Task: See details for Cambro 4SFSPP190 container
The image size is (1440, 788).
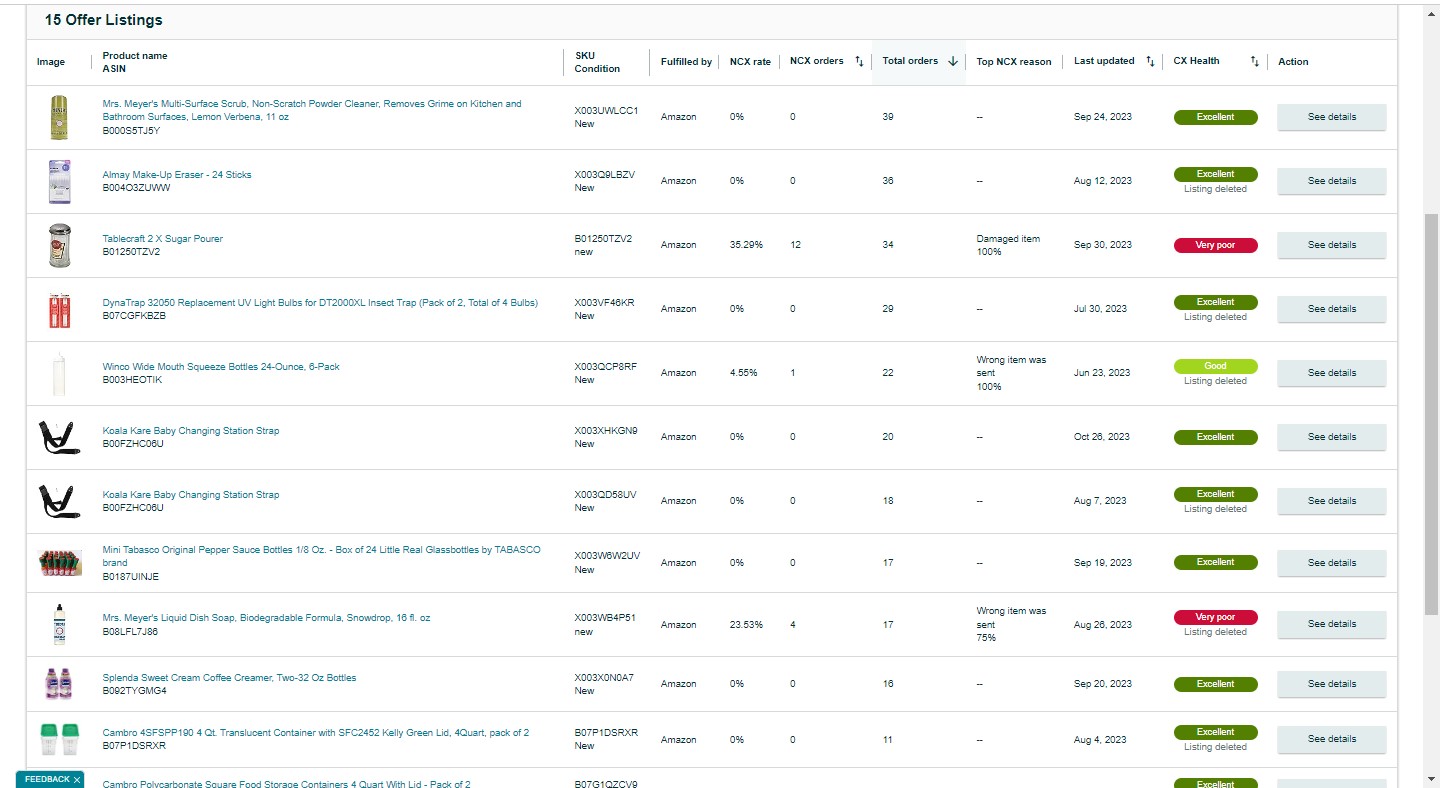Action: pos(1332,739)
